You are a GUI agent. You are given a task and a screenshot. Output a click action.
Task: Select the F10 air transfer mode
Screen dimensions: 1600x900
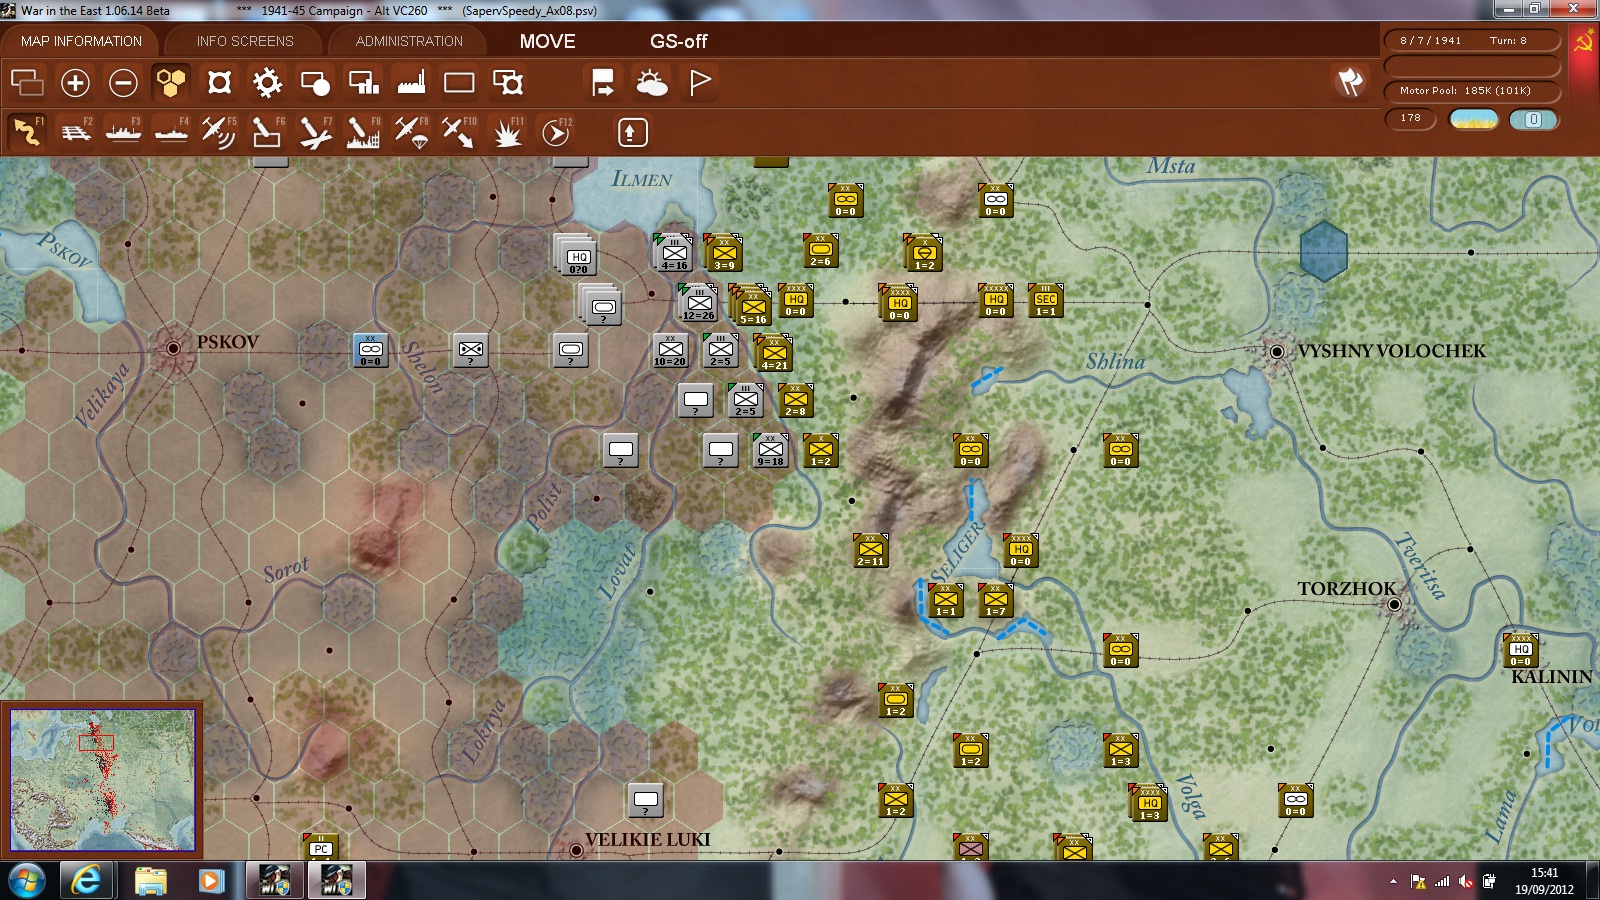point(459,131)
